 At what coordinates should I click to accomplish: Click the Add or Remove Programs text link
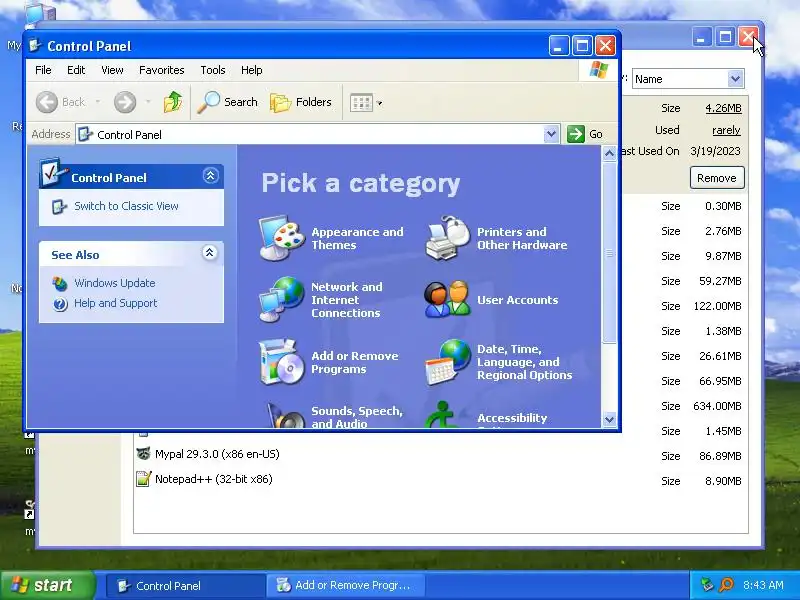point(355,362)
